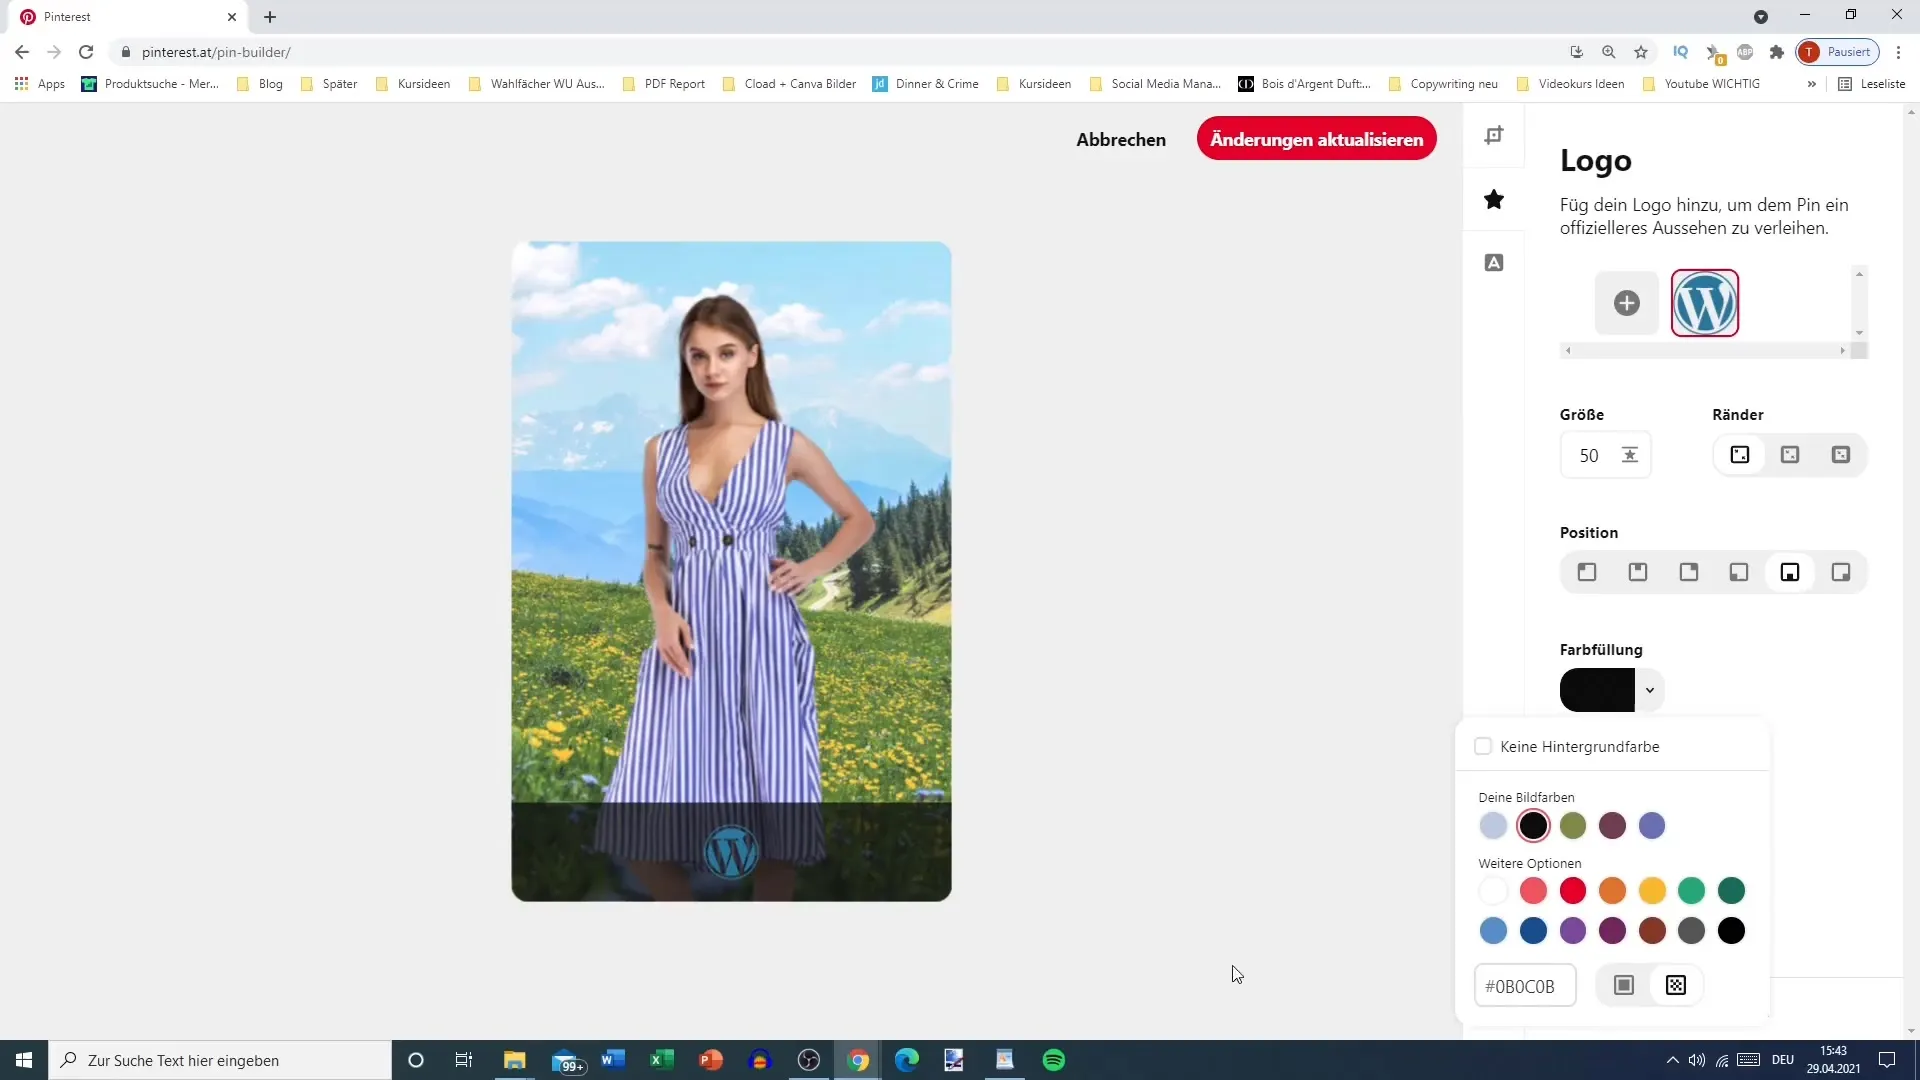Open the Dinner & Crime bookmark

click(926, 84)
